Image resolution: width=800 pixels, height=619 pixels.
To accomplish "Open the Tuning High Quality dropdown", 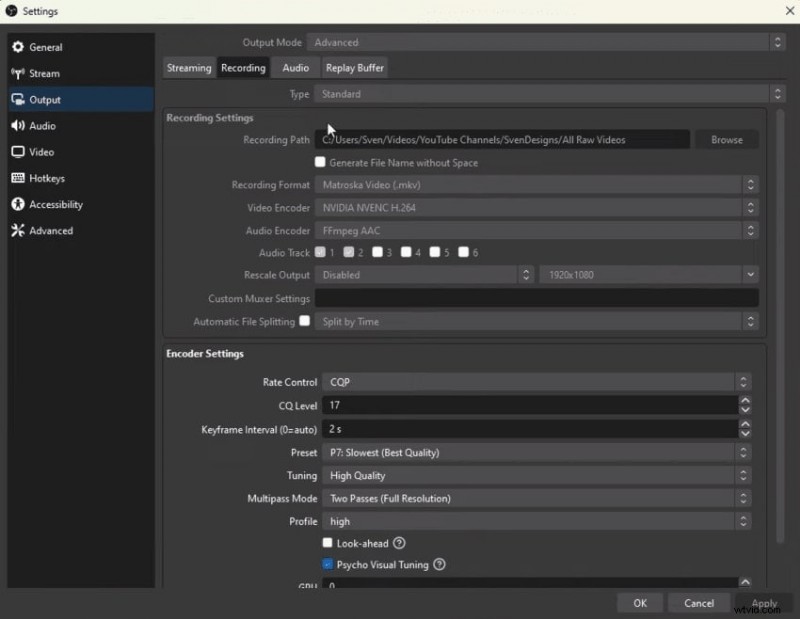I will pyautogui.click(x=536, y=476).
